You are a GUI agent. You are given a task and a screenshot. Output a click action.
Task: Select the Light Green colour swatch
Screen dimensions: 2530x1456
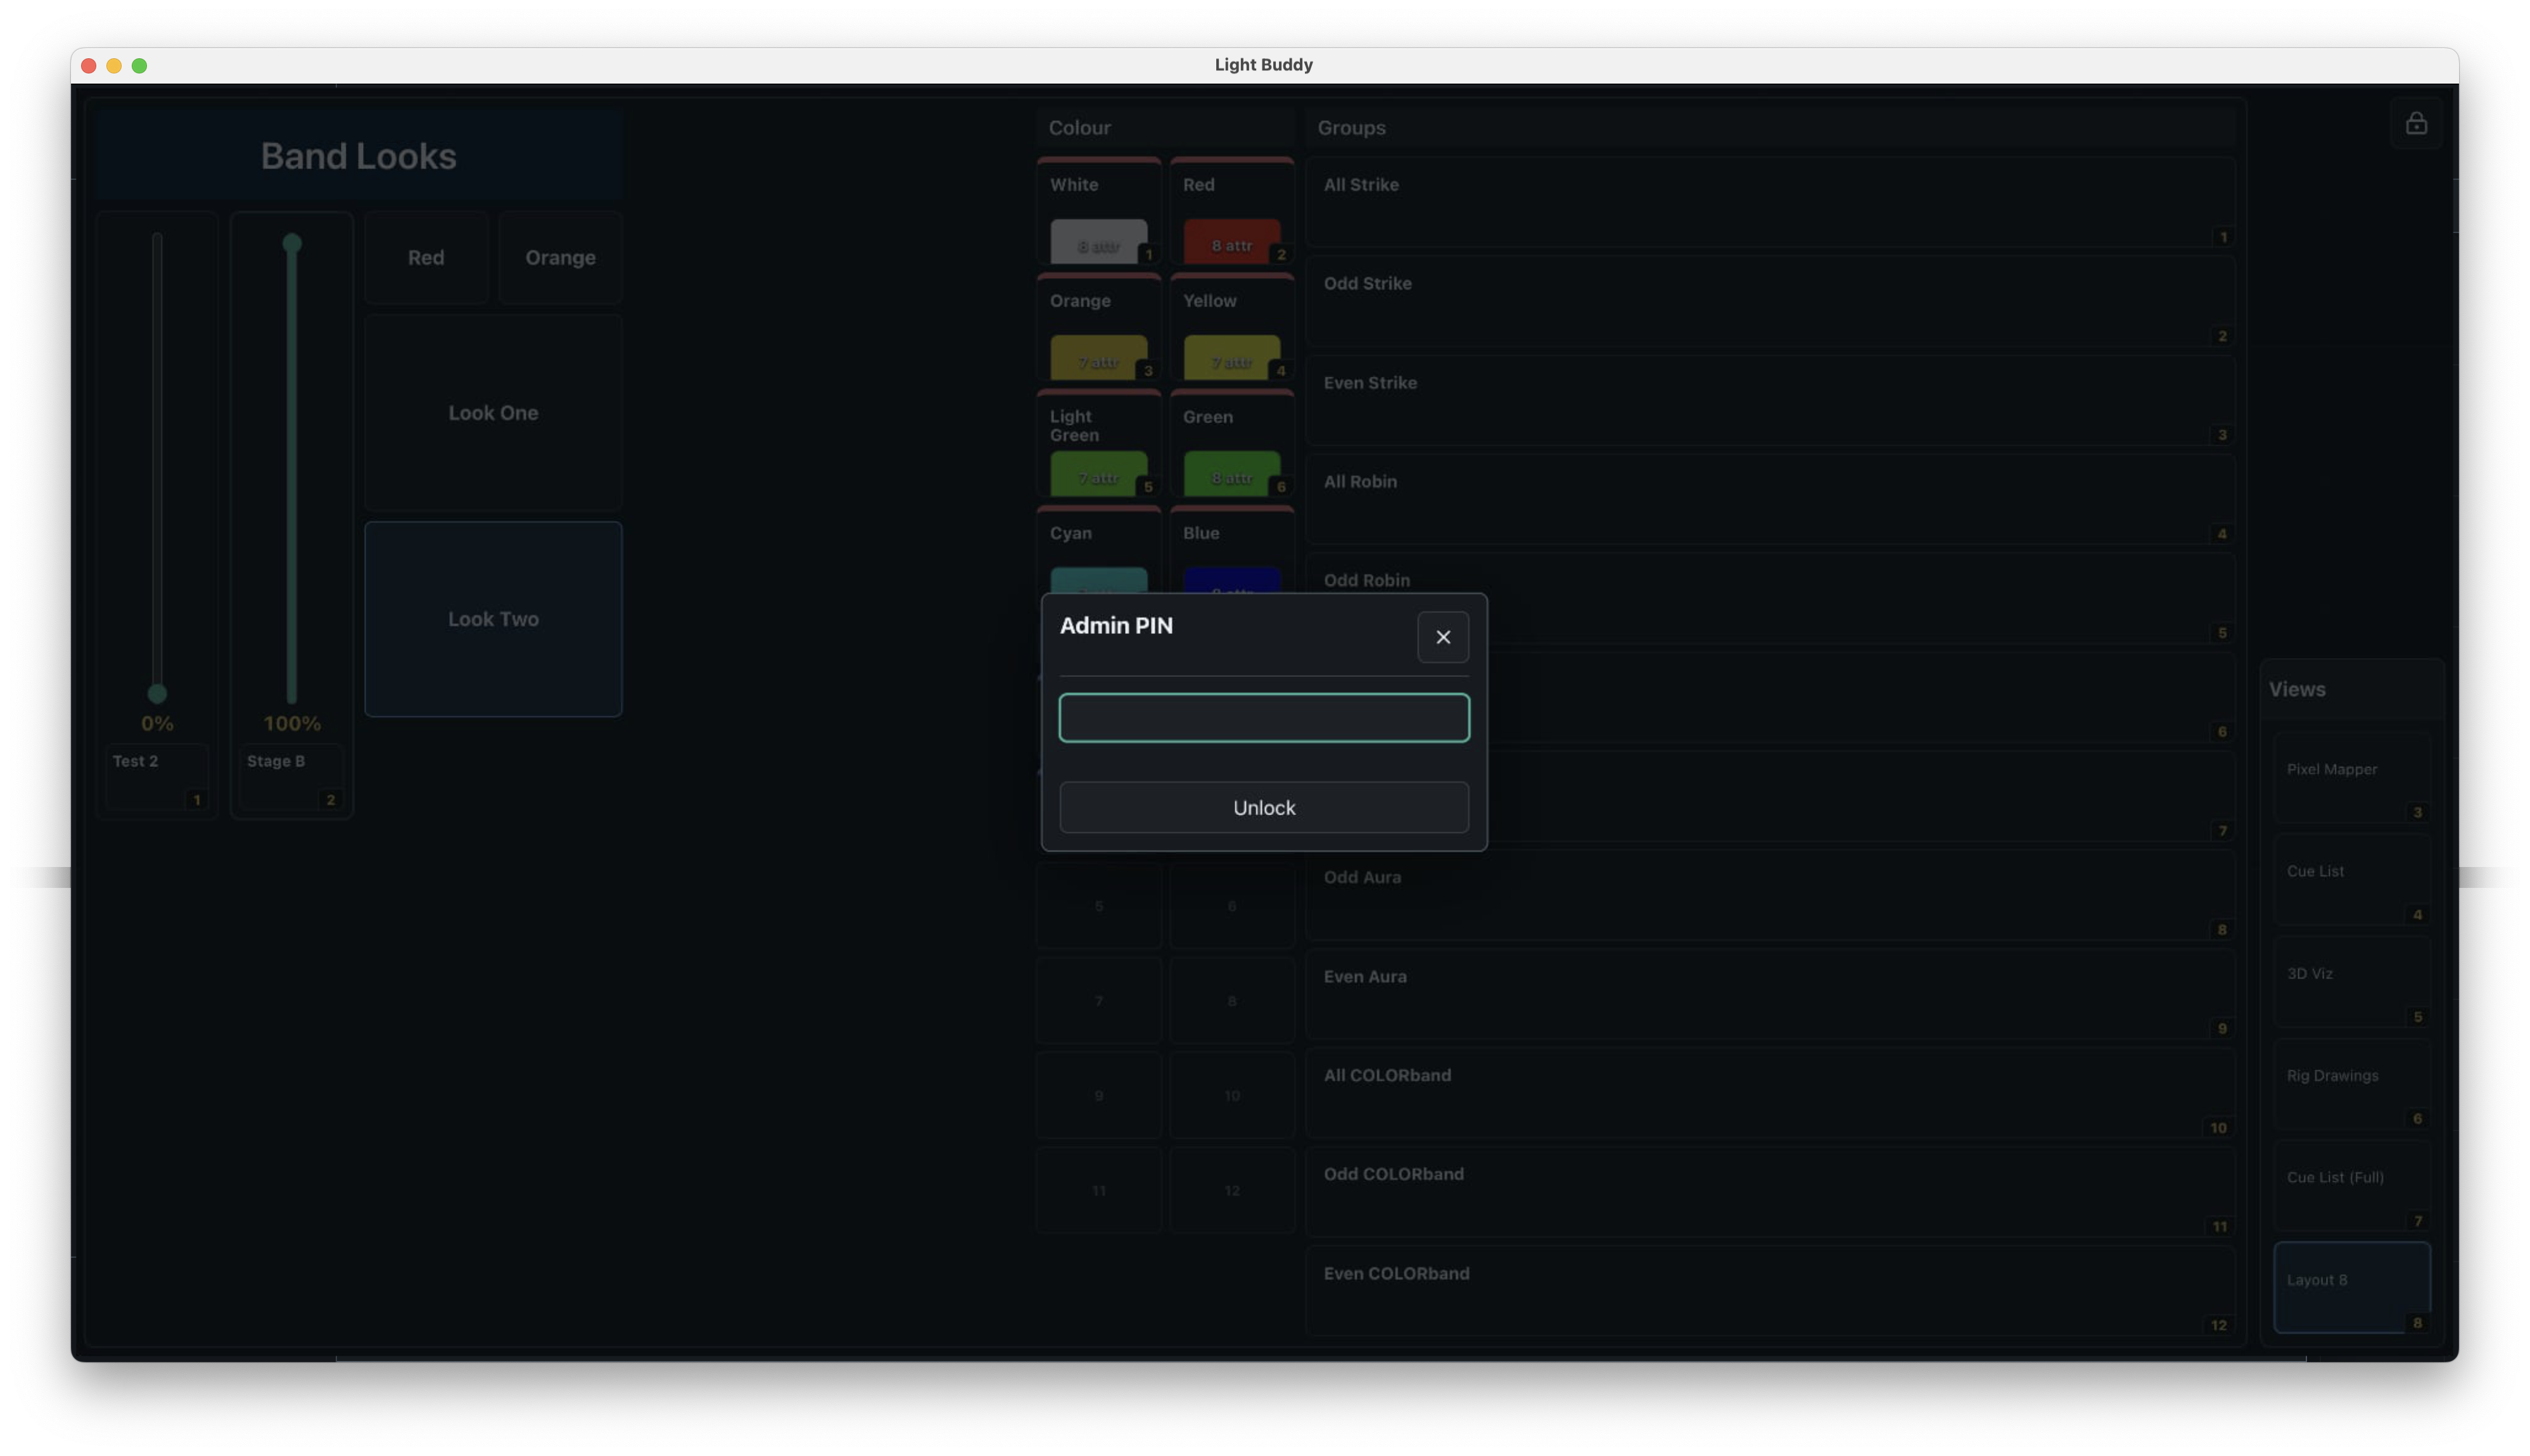click(1099, 443)
